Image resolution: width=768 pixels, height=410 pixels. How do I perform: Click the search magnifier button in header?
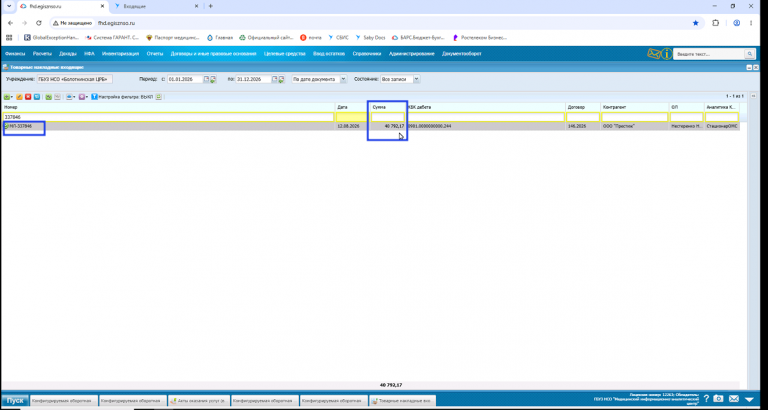pos(749,54)
